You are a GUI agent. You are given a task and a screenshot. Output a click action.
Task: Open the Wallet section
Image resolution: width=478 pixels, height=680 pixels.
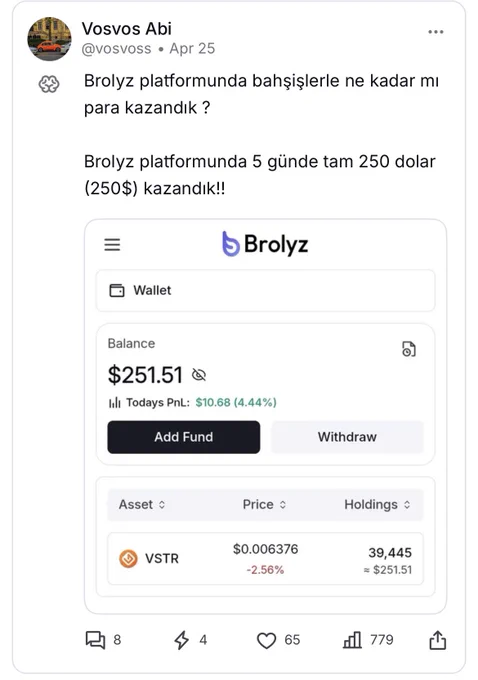tap(265, 290)
